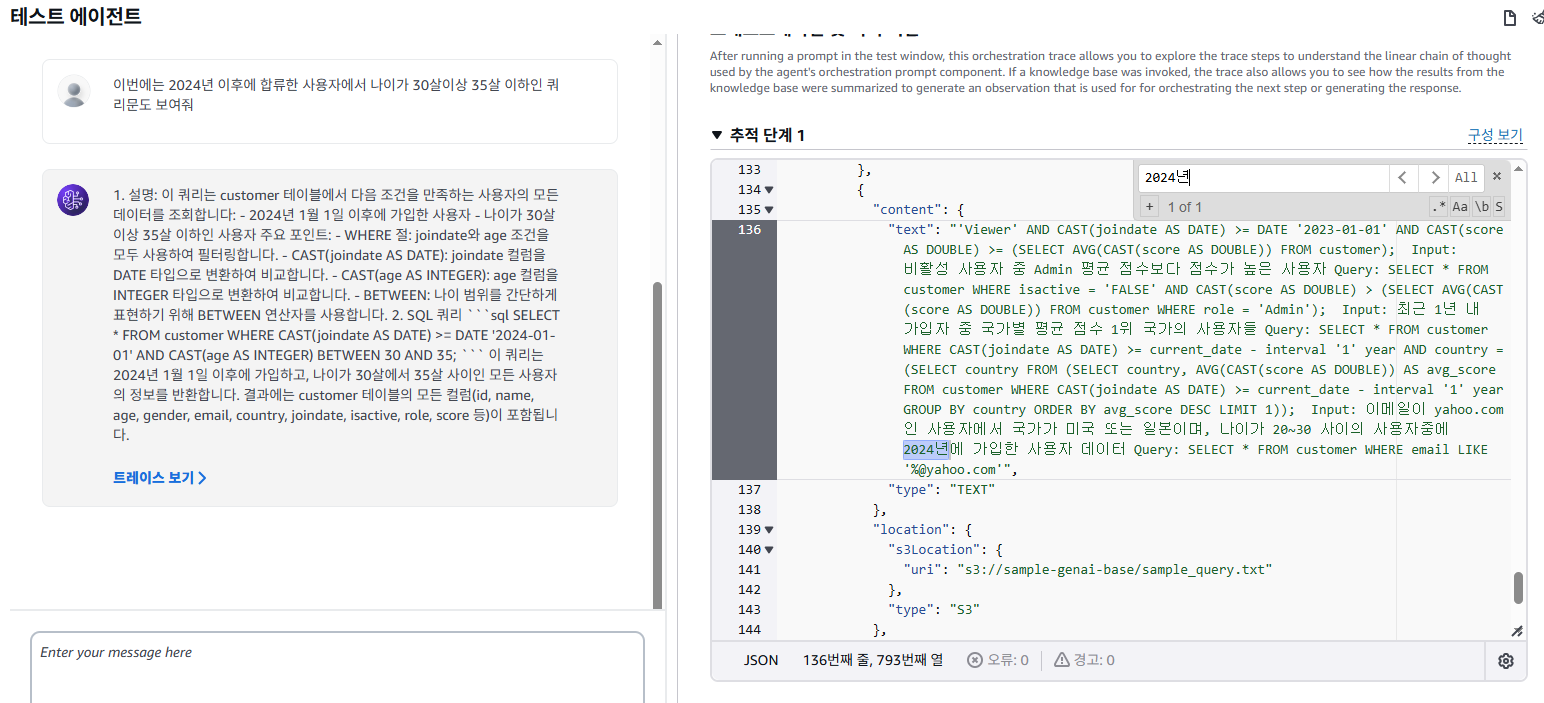Fold code at line 135
Image resolution: width=1544 pixels, height=703 pixels.
click(769, 210)
